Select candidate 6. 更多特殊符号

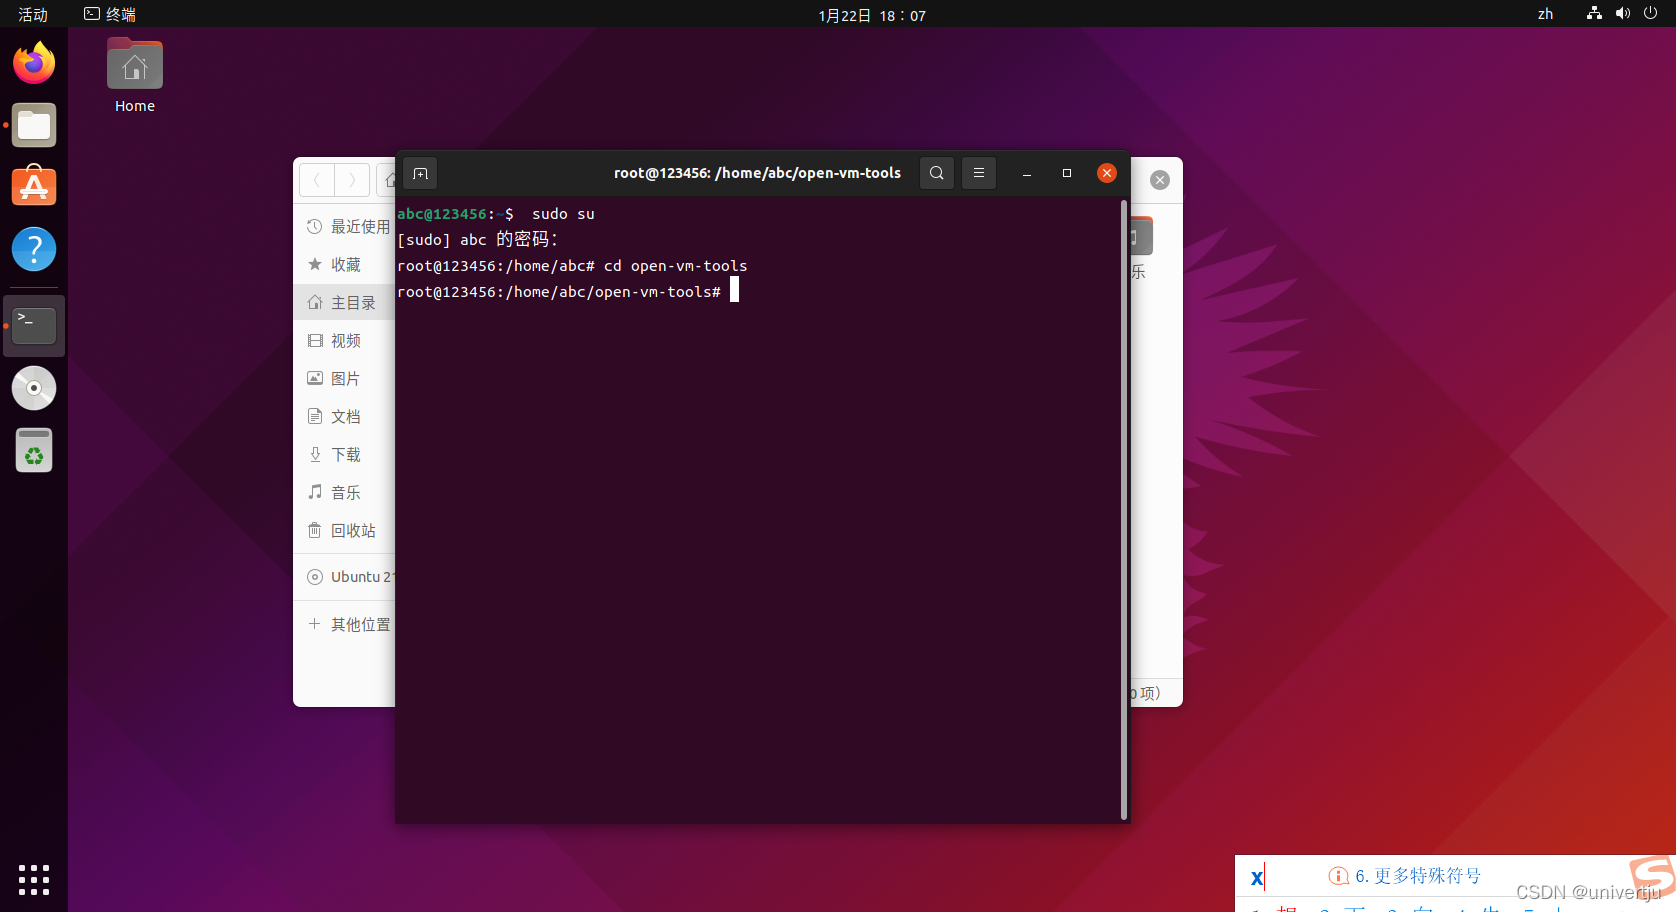[x=1405, y=876]
